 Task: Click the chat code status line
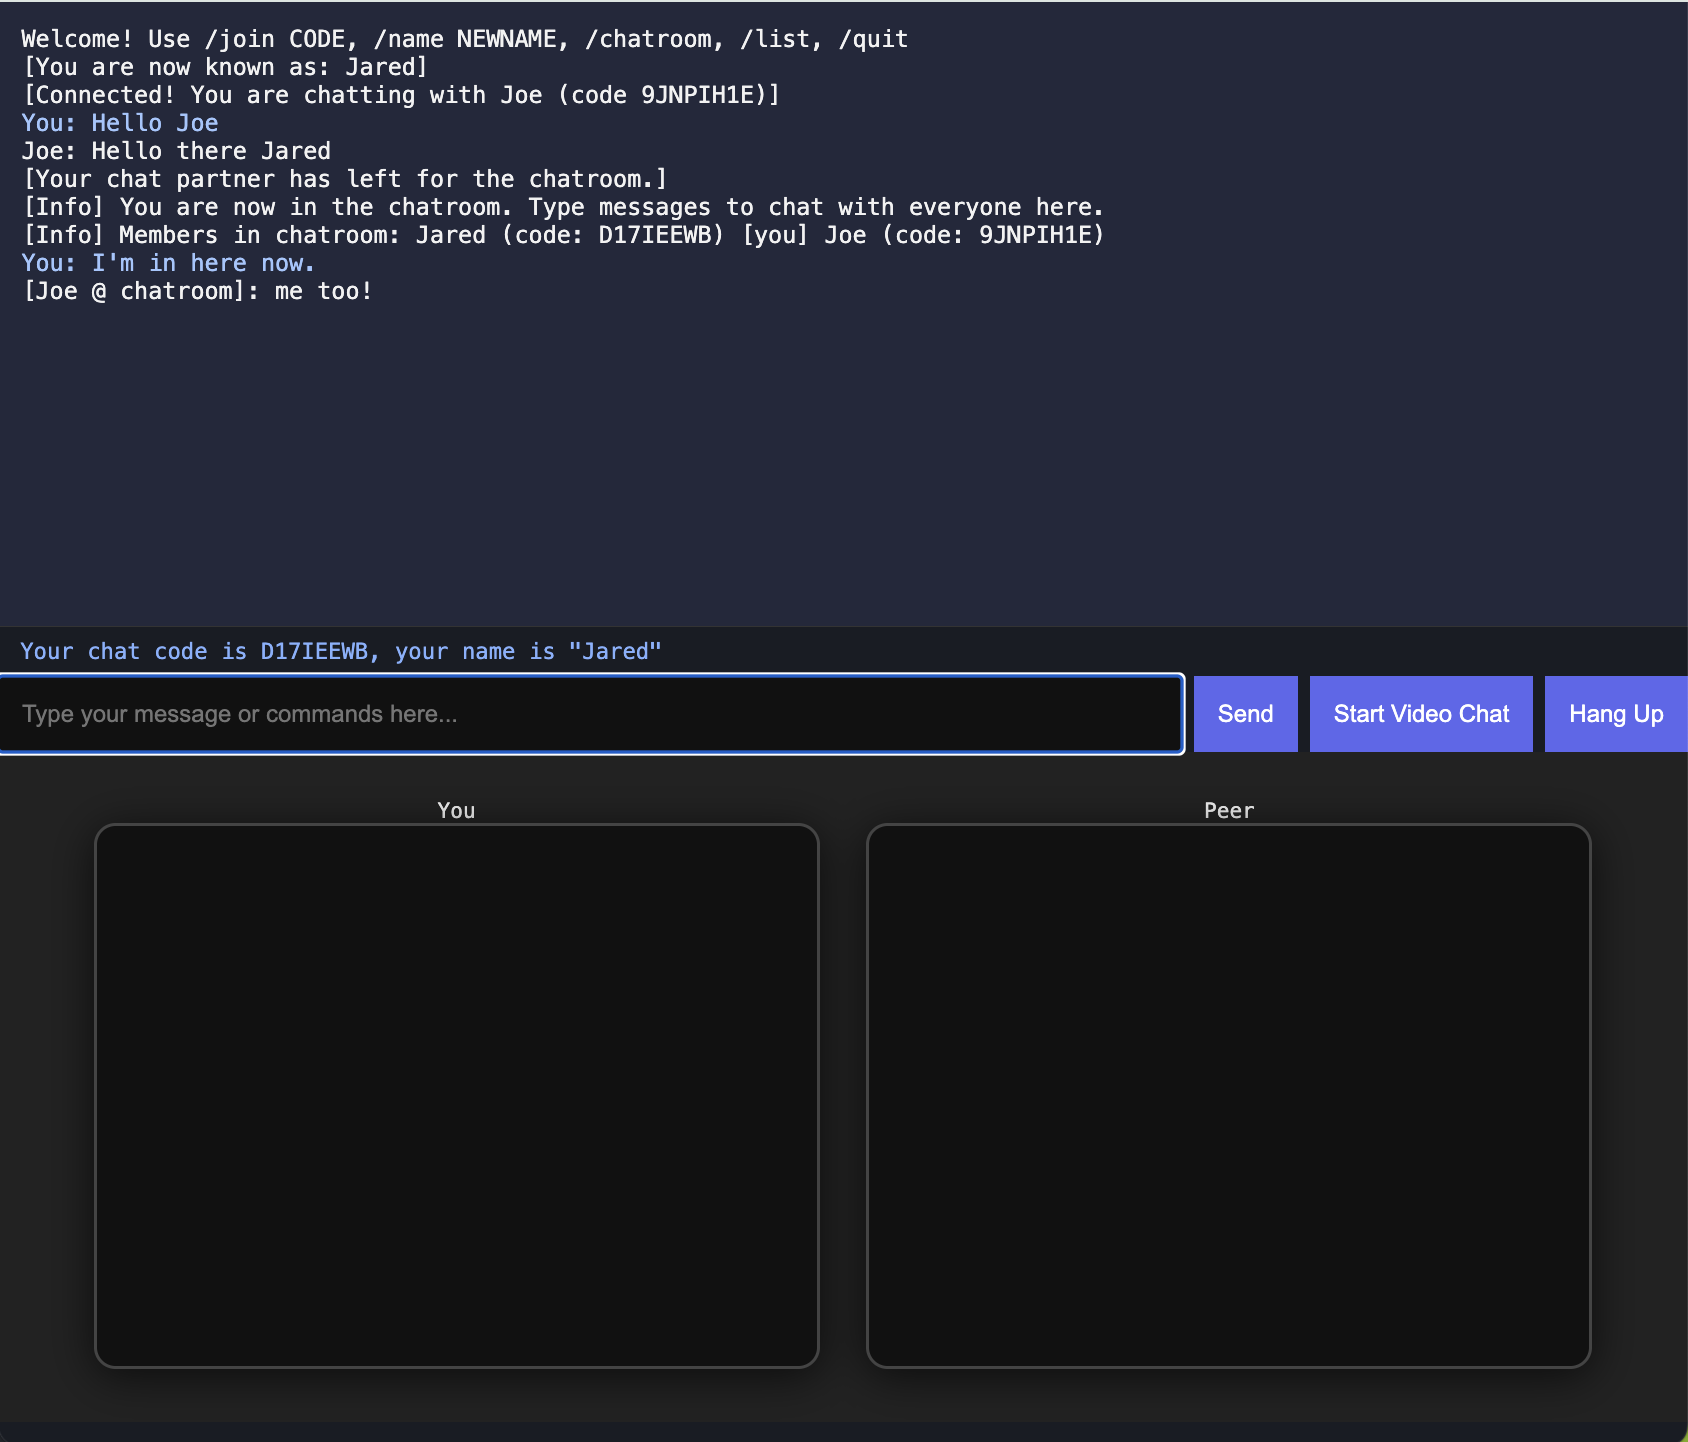pos(341,652)
